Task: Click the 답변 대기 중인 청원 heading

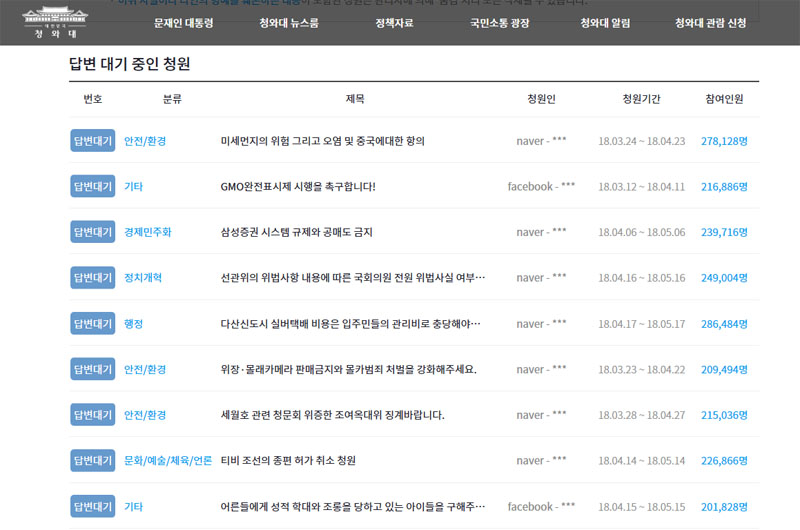Action: pos(130,64)
